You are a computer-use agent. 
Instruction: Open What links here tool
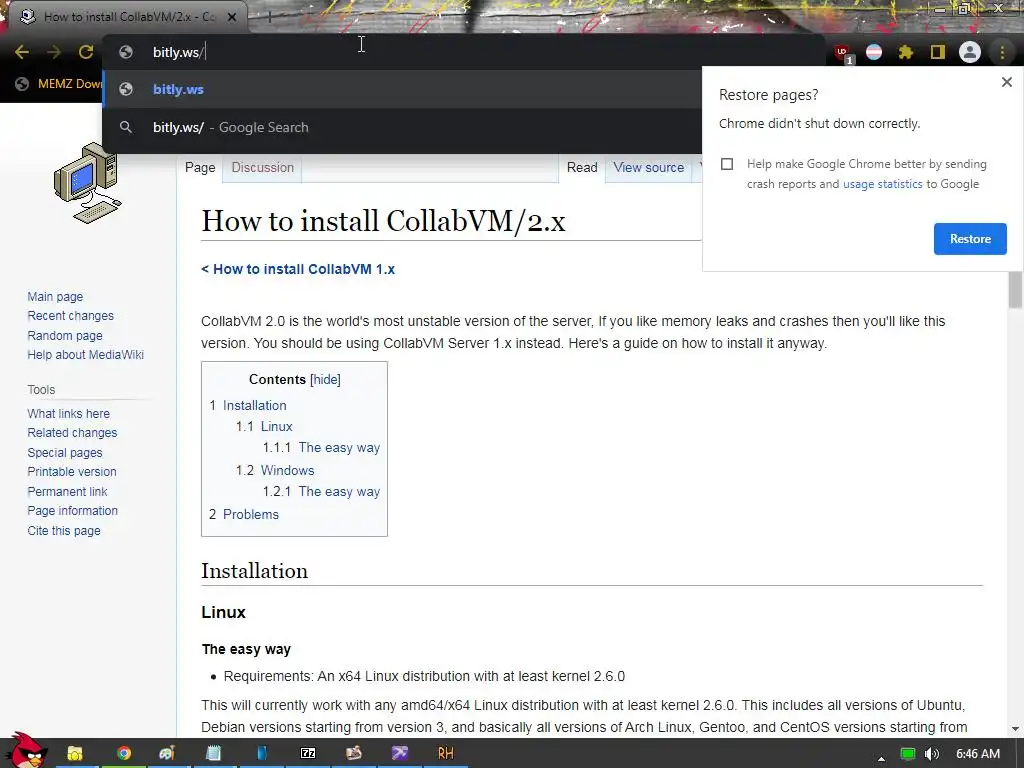tap(69, 413)
